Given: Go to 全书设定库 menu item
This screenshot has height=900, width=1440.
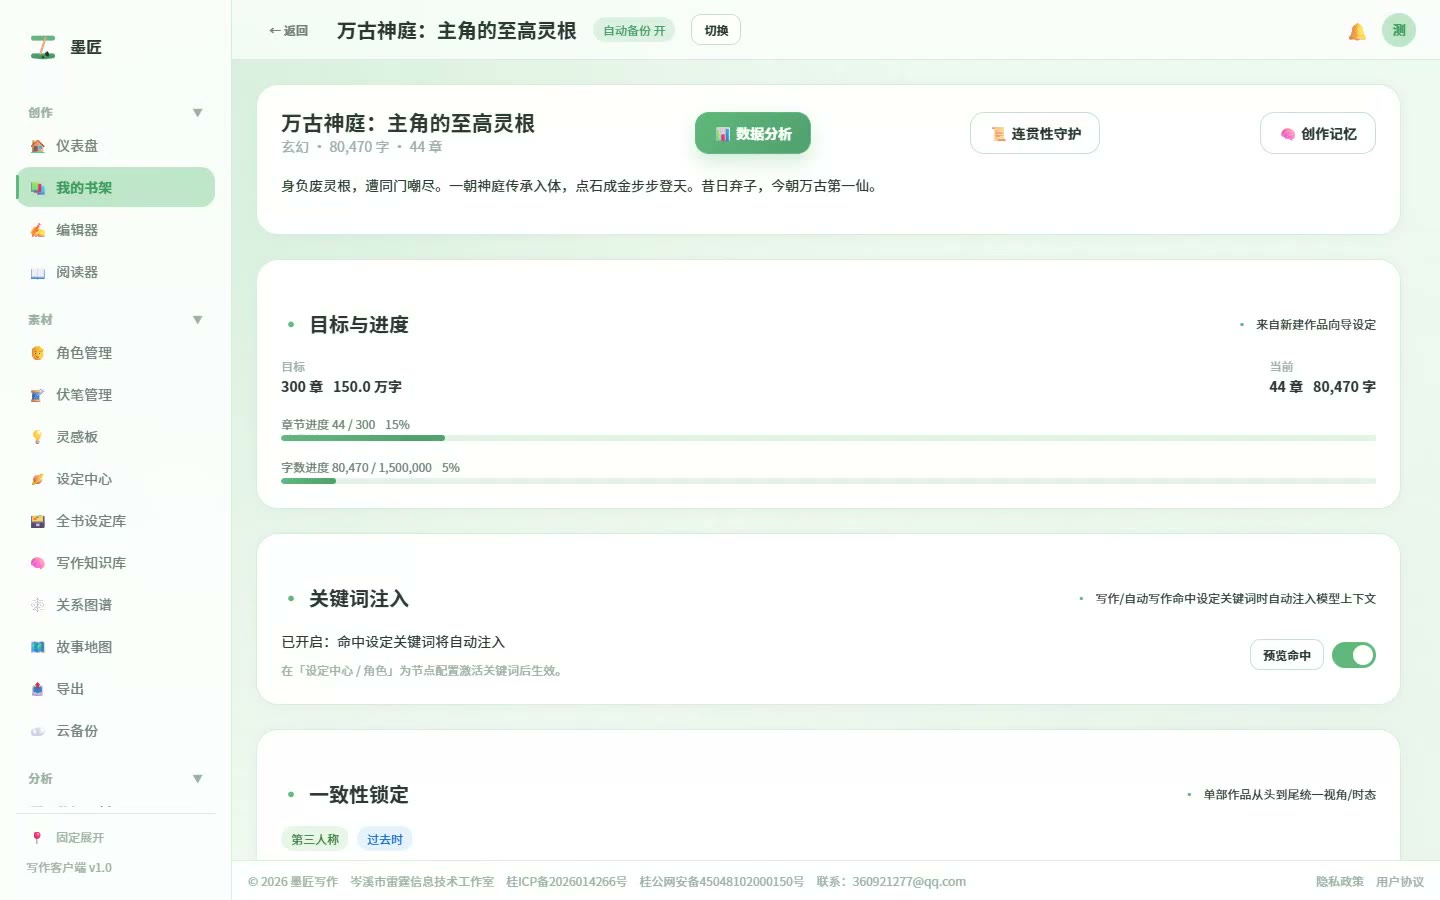Looking at the screenshot, I should pos(116,521).
